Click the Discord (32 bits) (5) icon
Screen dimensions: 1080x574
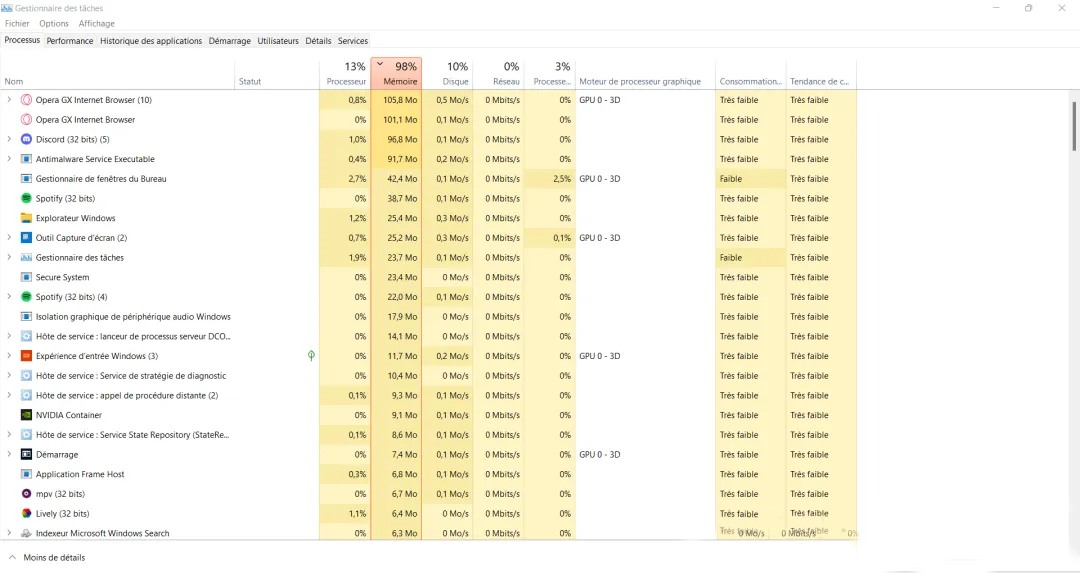point(26,139)
